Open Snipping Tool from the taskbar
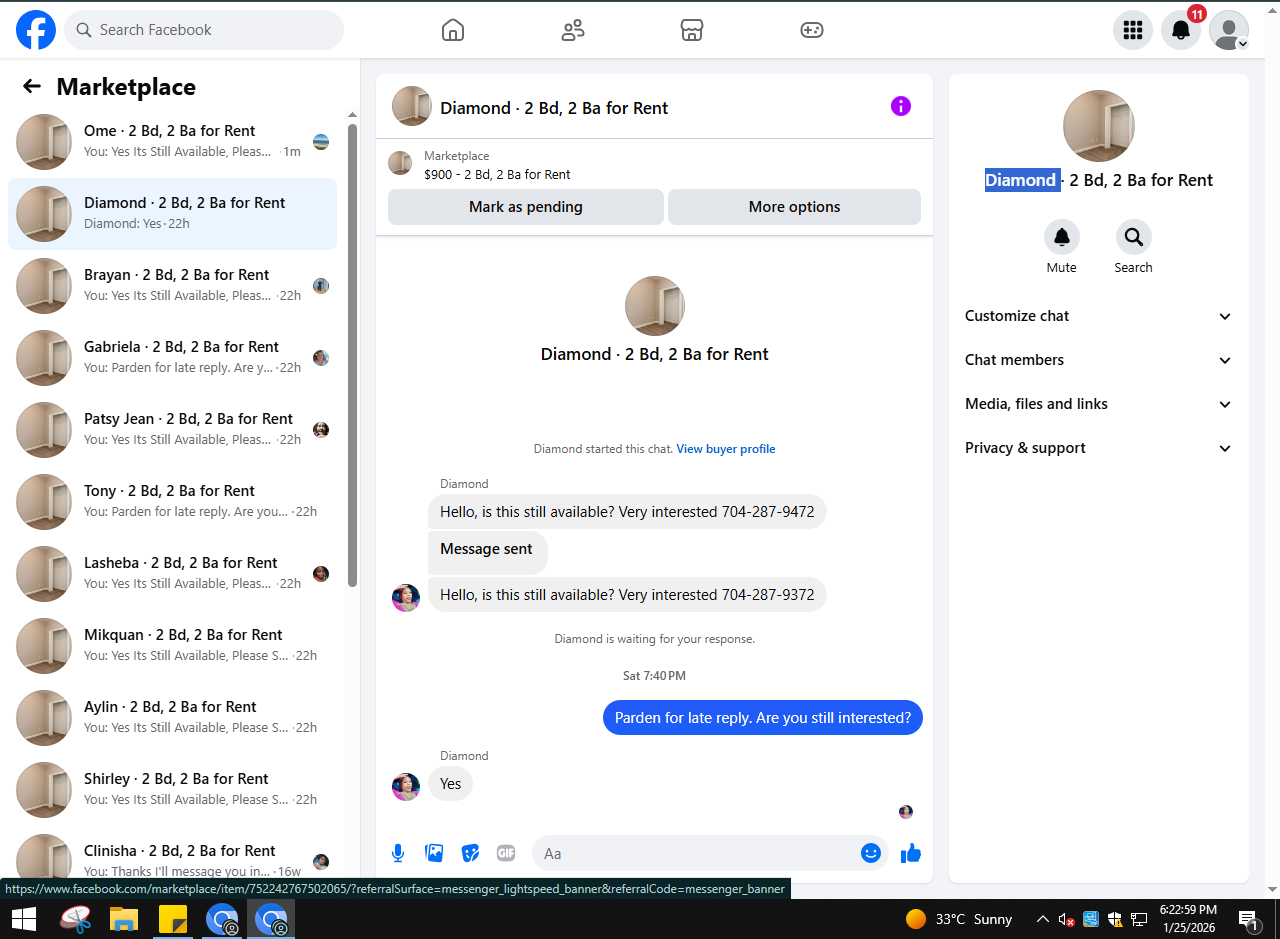Viewport: 1280px width, 939px height. 75,919
